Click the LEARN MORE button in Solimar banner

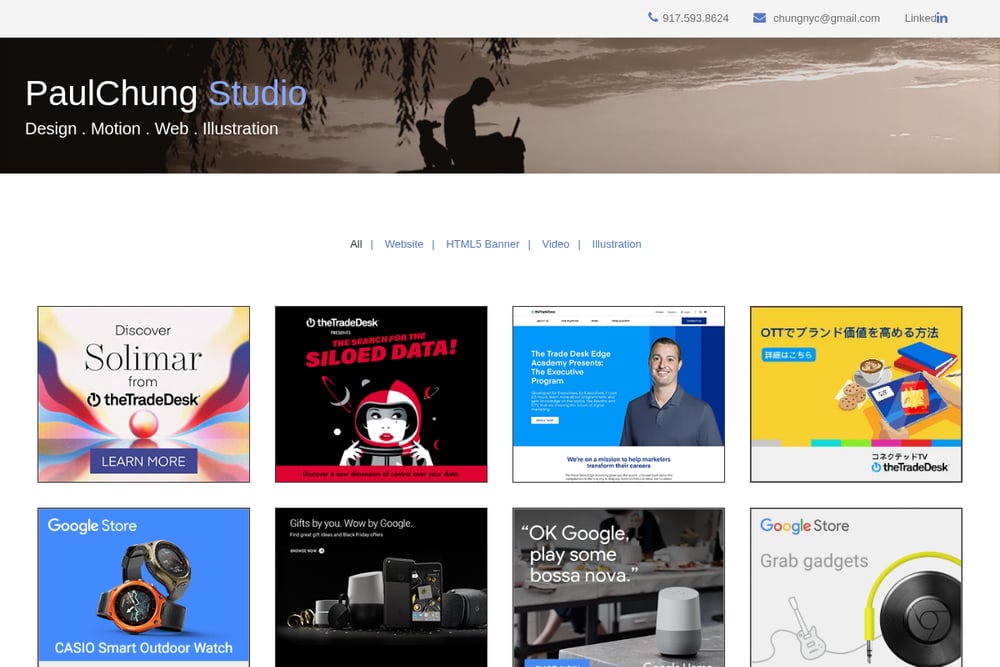pyautogui.click(x=143, y=461)
